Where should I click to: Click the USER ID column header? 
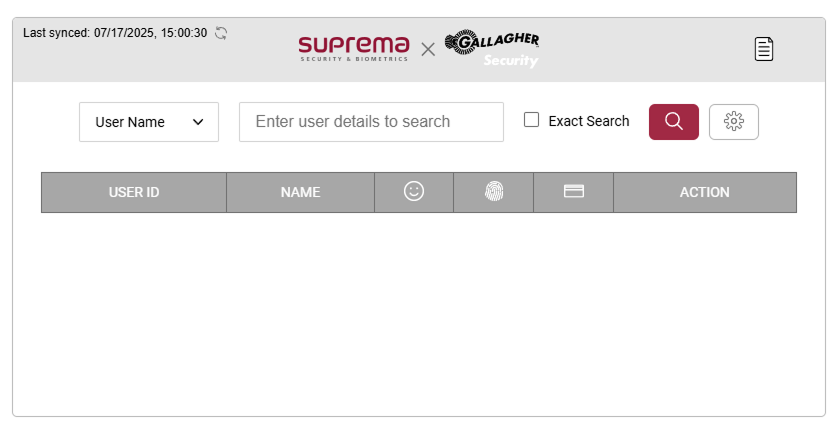coord(134,192)
